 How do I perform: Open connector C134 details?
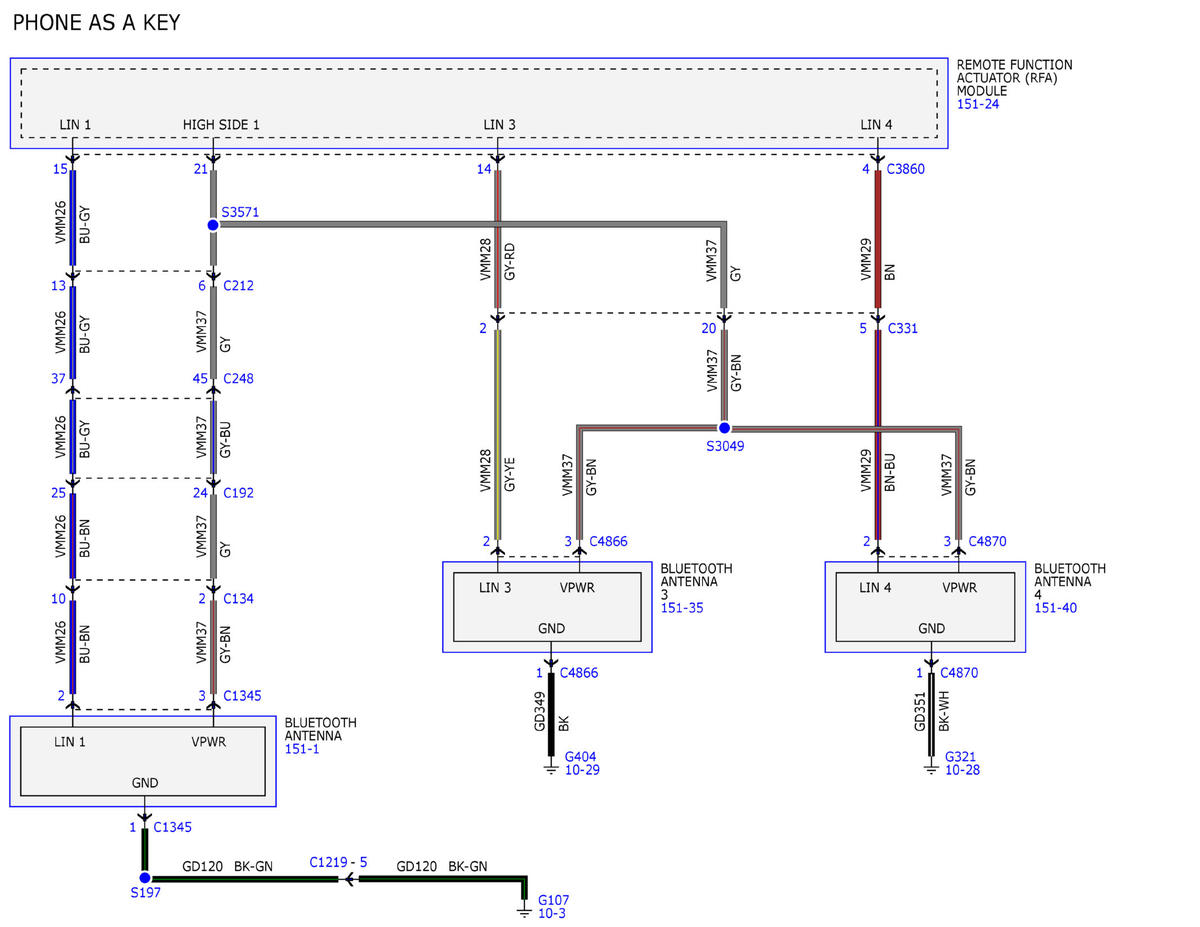(238, 599)
